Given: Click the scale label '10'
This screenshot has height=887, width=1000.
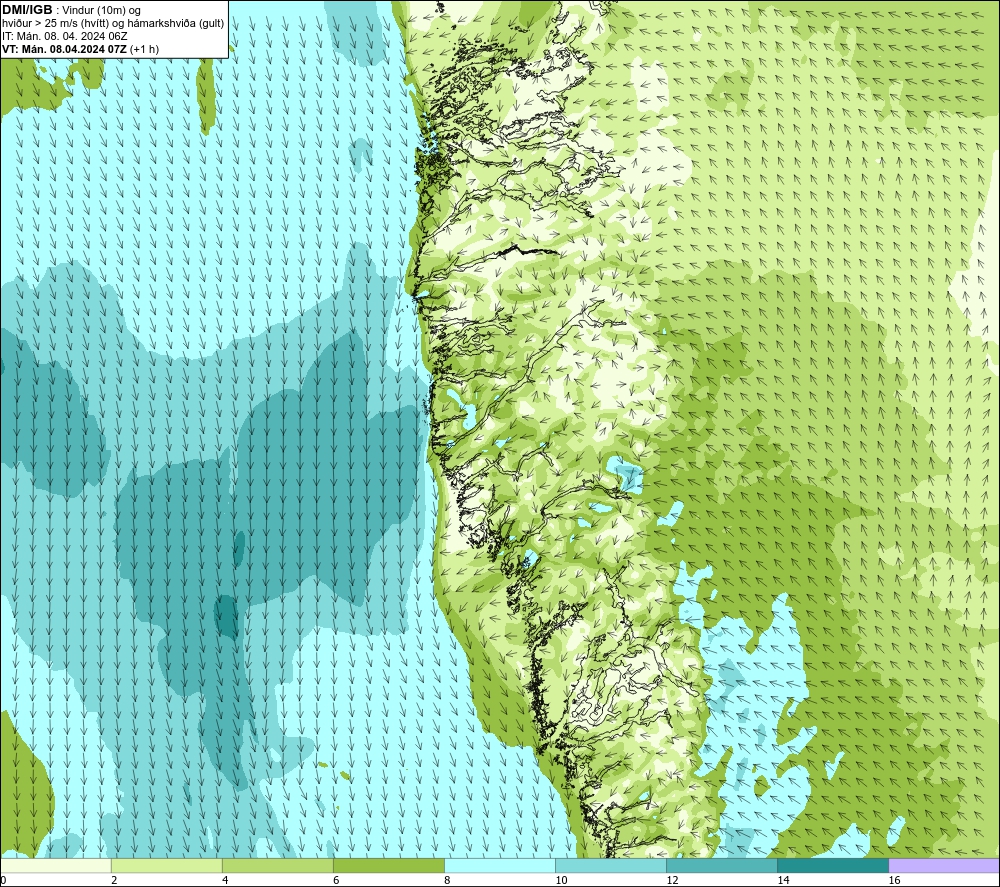Looking at the screenshot, I should (561, 880).
